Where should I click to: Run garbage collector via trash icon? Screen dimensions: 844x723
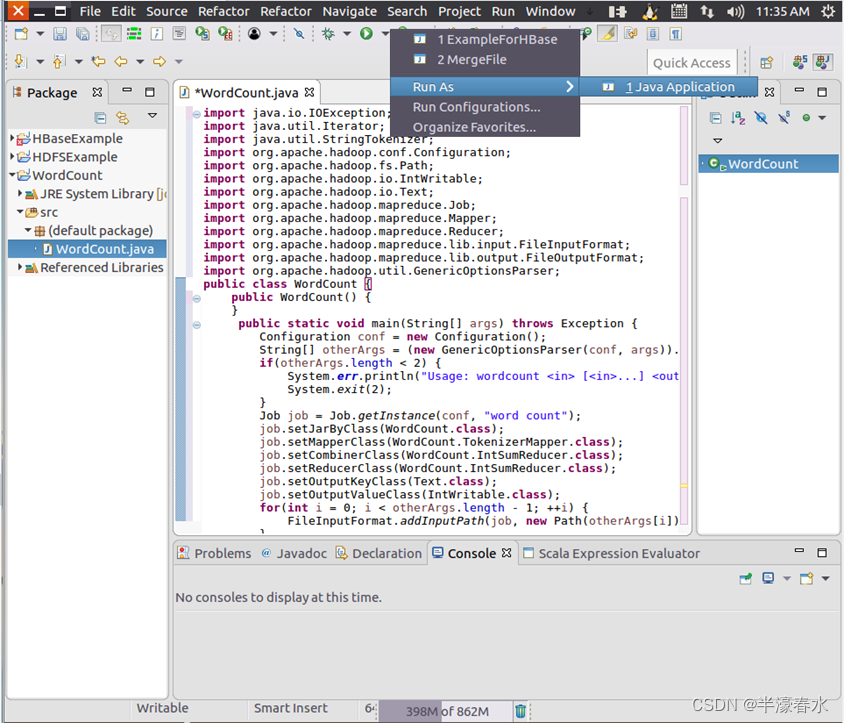(521, 711)
